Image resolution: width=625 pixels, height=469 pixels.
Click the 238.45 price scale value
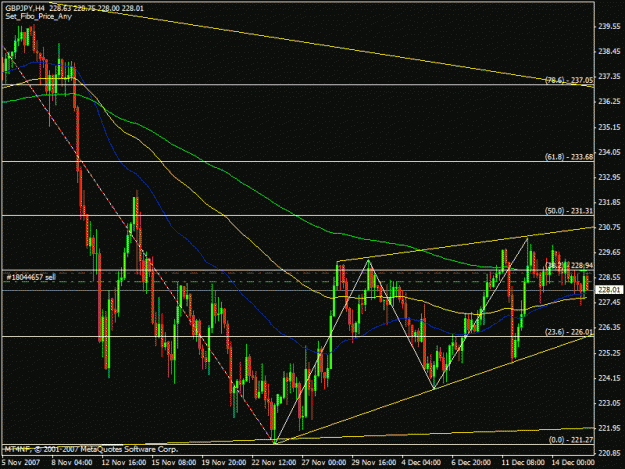click(609, 51)
